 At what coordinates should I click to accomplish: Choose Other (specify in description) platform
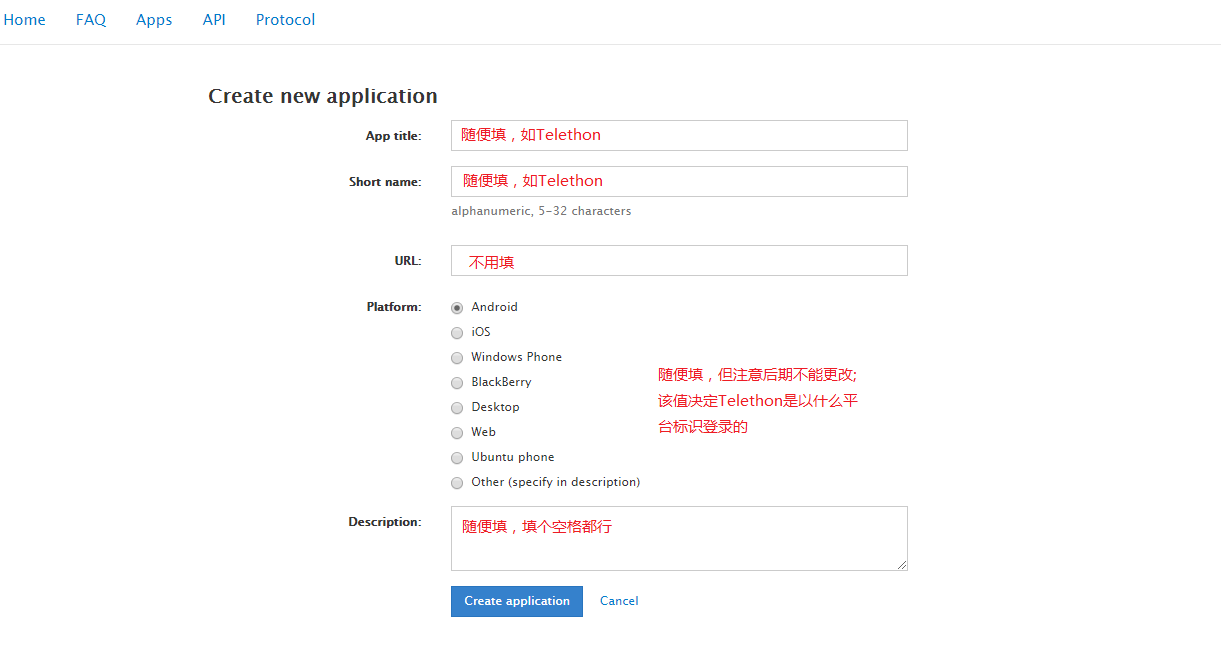pyautogui.click(x=457, y=483)
